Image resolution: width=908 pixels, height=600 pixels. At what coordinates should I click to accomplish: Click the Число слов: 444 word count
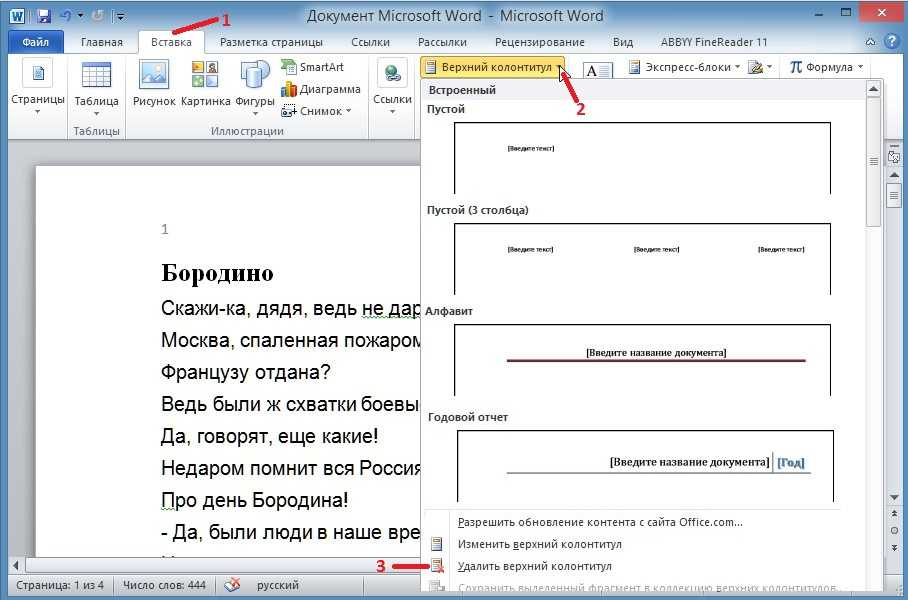click(164, 585)
